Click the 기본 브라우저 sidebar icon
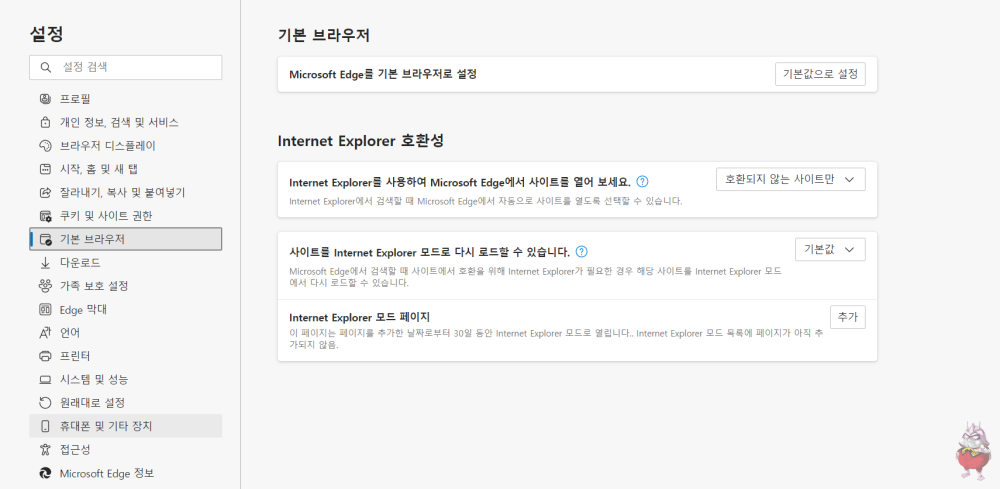The height and width of the screenshot is (489, 1000). point(45,239)
